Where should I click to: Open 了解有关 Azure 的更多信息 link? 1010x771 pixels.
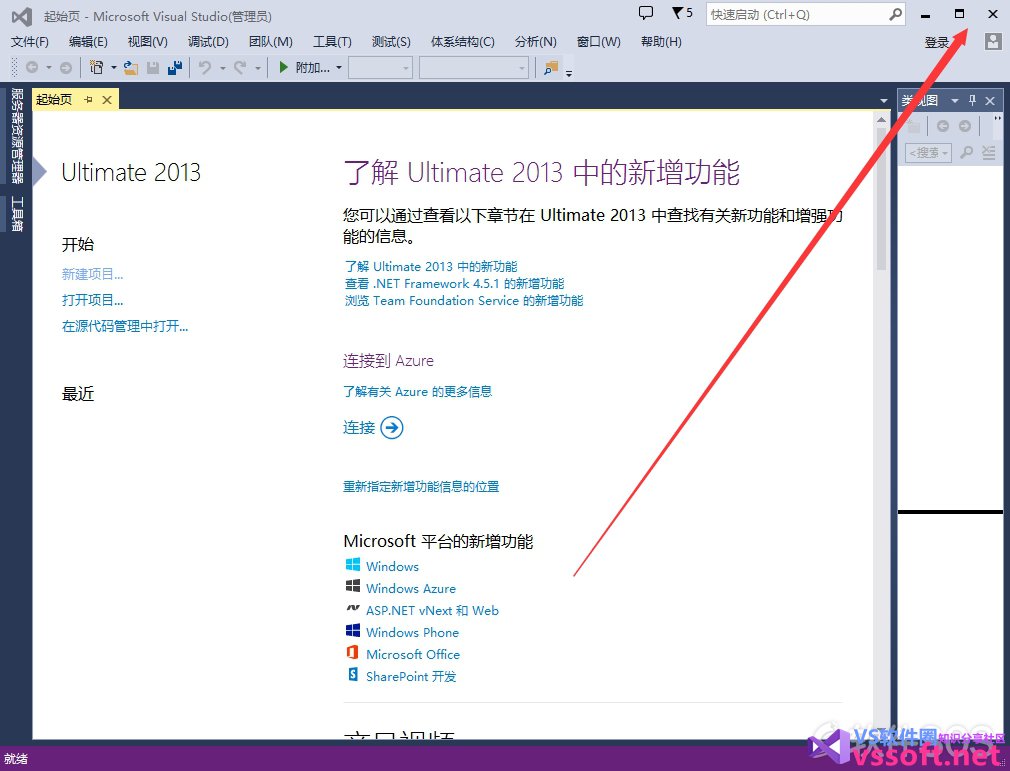point(417,392)
